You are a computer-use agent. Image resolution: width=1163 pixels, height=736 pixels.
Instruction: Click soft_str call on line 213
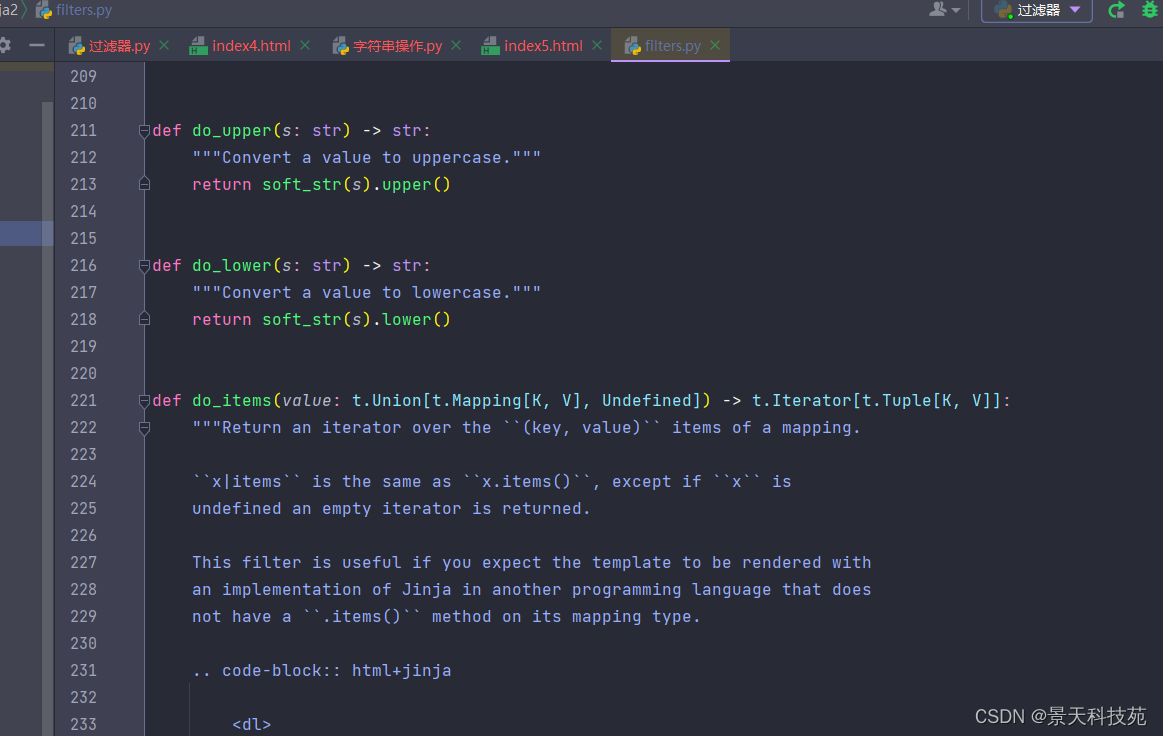pyautogui.click(x=302, y=185)
